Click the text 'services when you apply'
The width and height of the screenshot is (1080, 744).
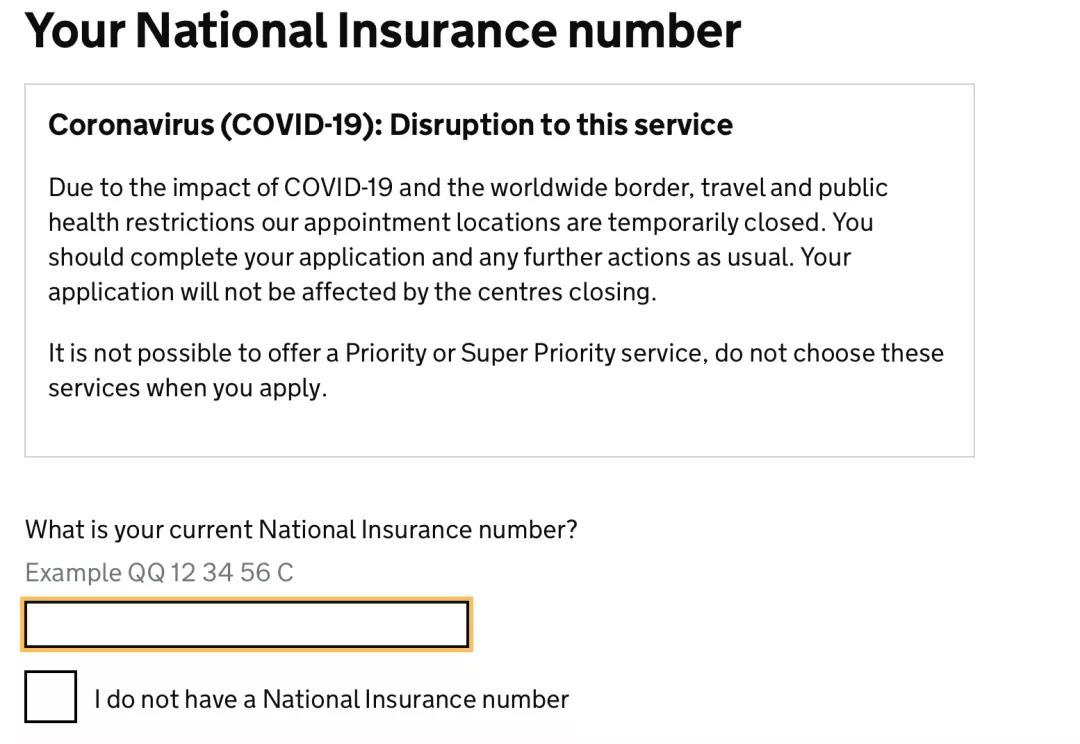(186, 388)
